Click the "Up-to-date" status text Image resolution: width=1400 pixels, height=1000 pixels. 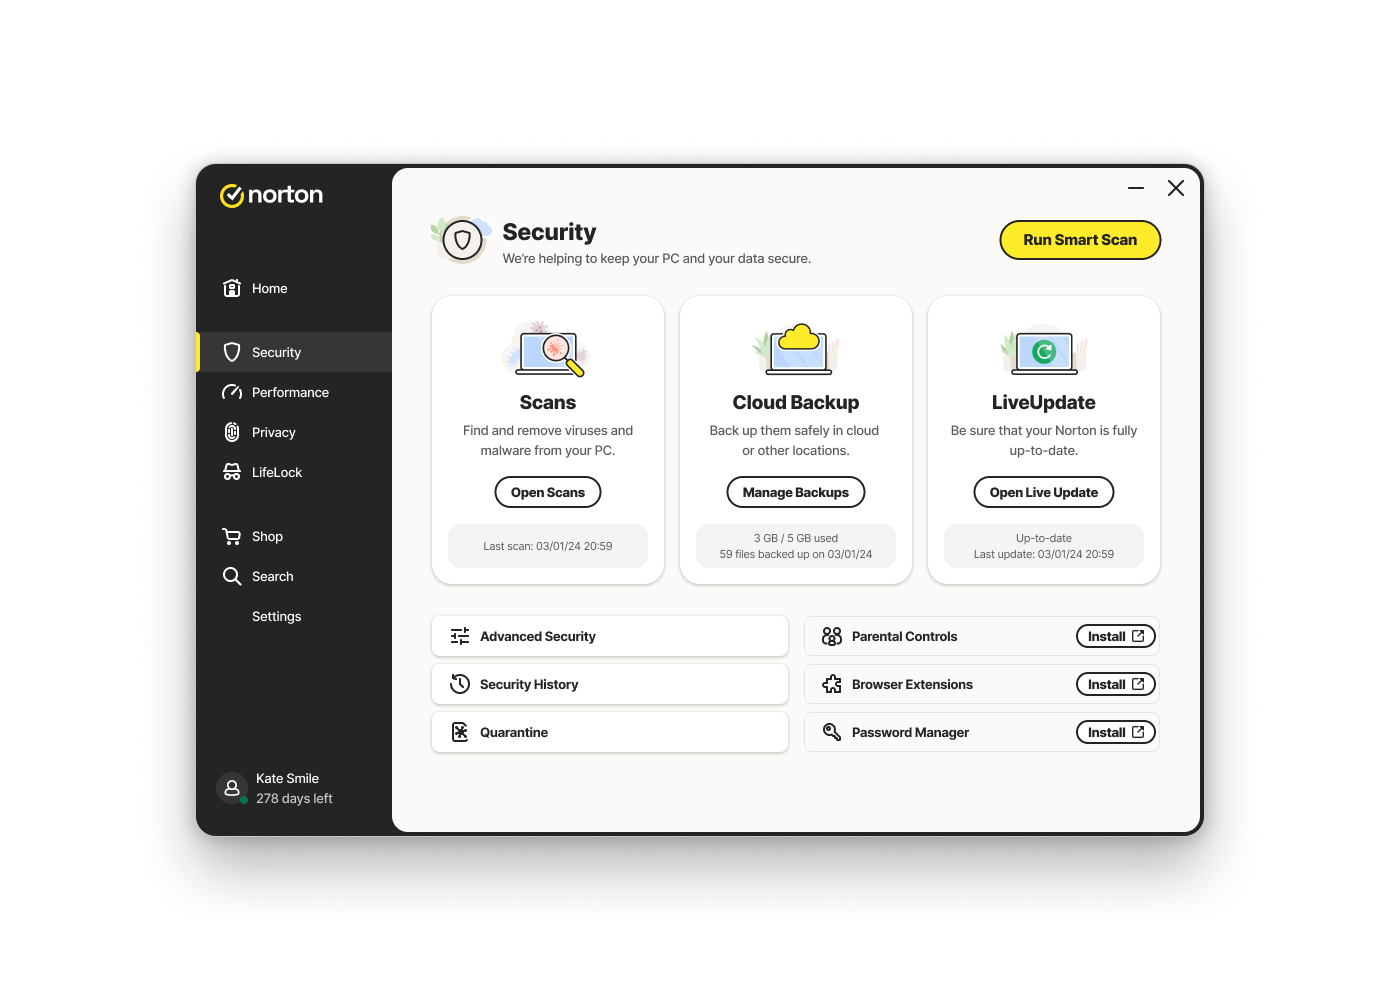[x=1044, y=538]
